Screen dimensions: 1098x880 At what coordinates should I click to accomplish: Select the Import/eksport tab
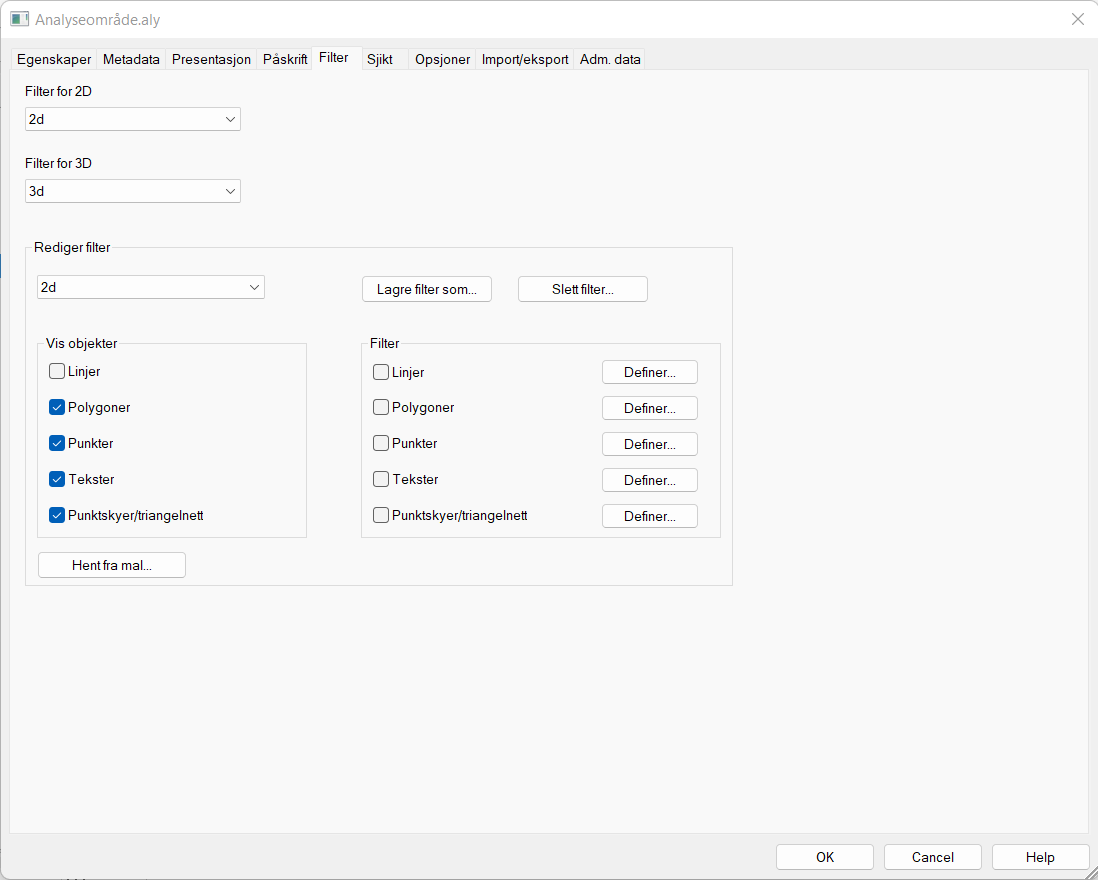(x=524, y=60)
